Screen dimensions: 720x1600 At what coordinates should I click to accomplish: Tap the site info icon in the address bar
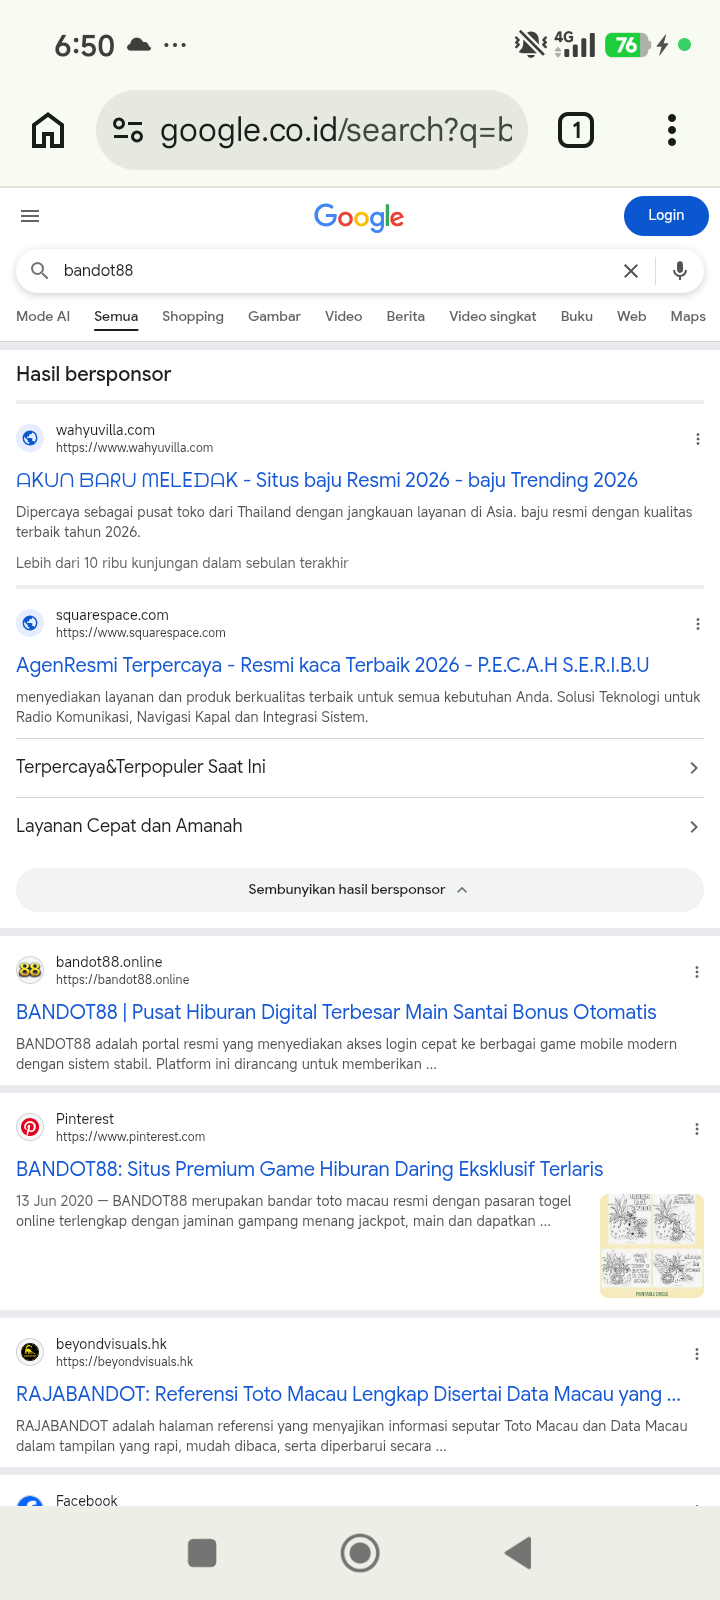(128, 130)
